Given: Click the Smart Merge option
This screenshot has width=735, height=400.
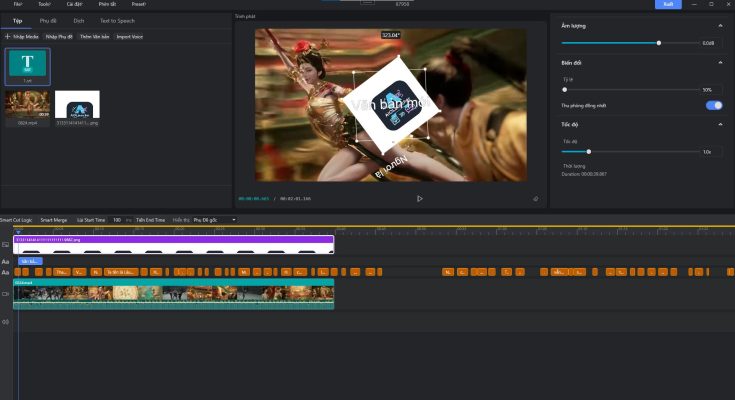Looking at the screenshot, I should pyautogui.click(x=54, y=219).
